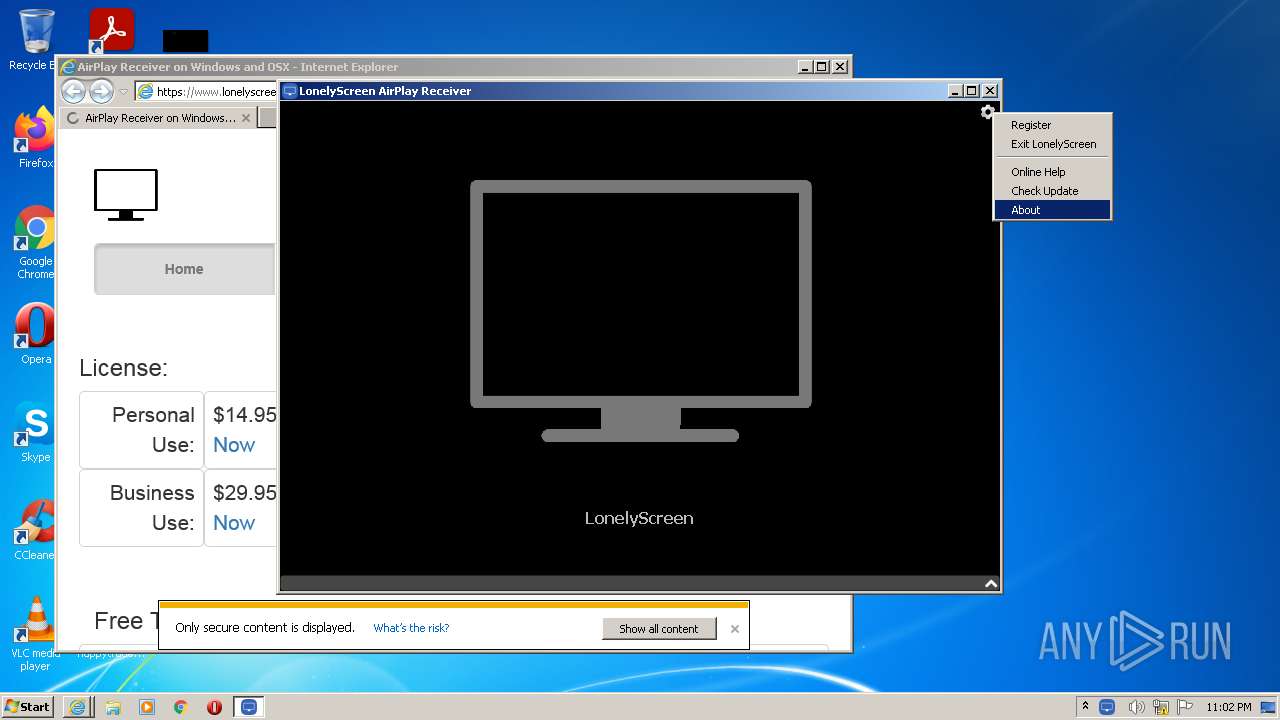Click the Personal Use label cell

point(141,430)
